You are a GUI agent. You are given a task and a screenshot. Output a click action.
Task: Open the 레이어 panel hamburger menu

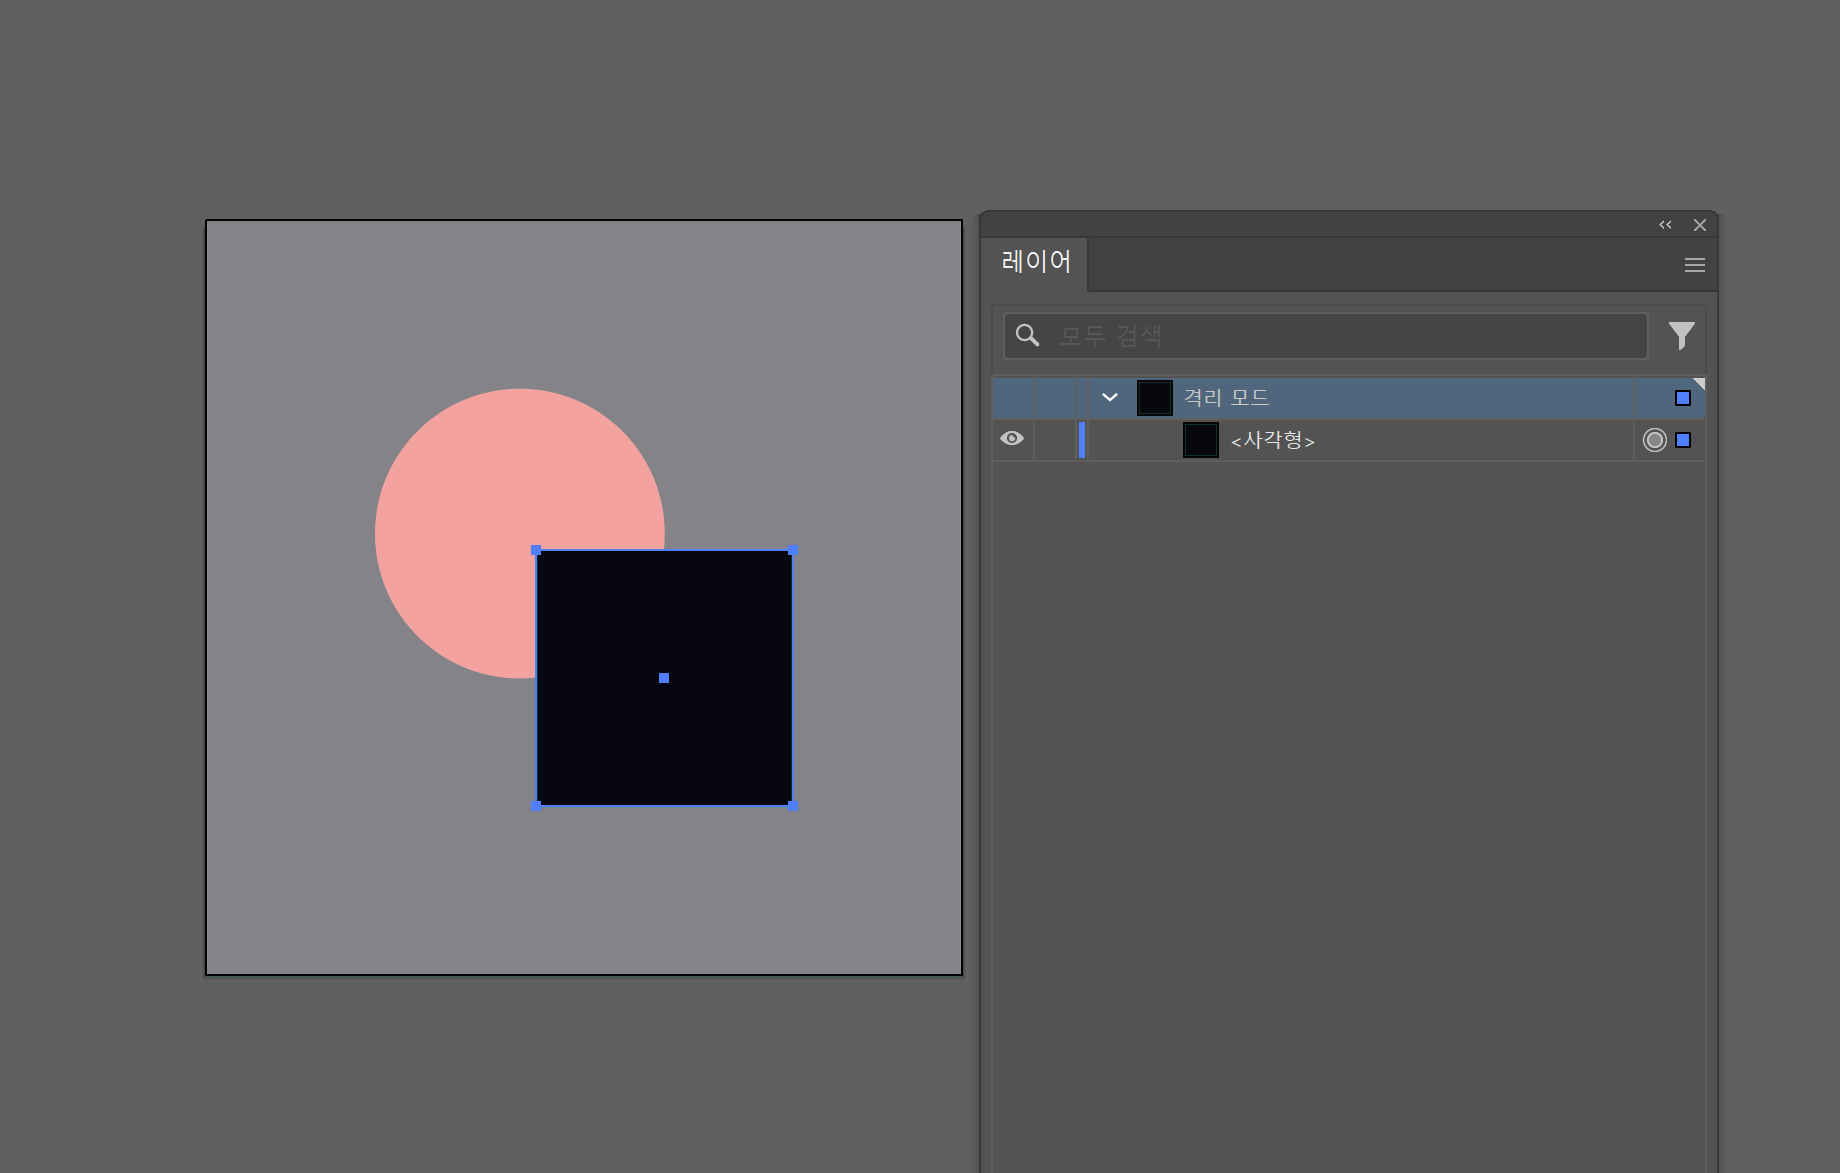point(1695,265)
